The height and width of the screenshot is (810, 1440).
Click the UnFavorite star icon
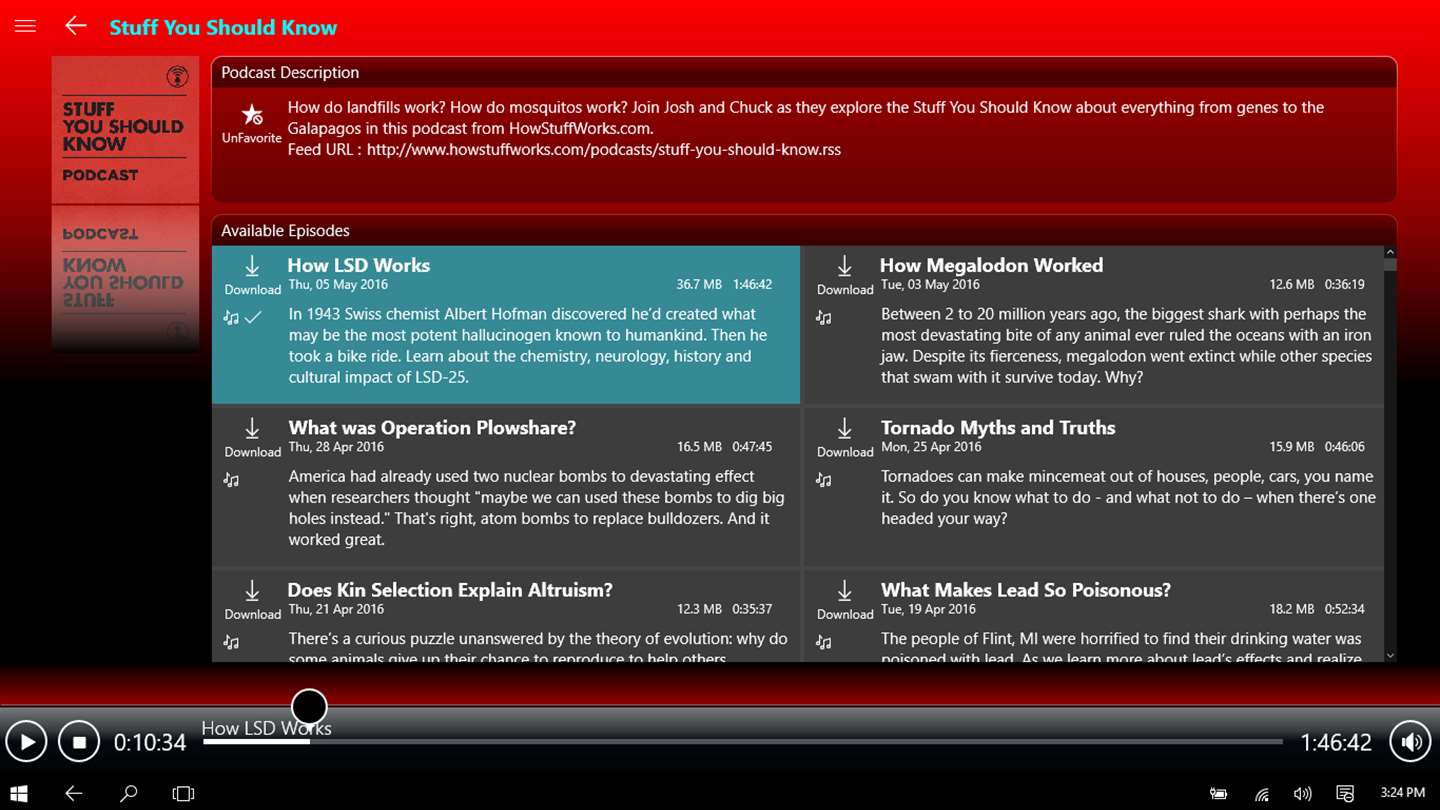(252, 115)
